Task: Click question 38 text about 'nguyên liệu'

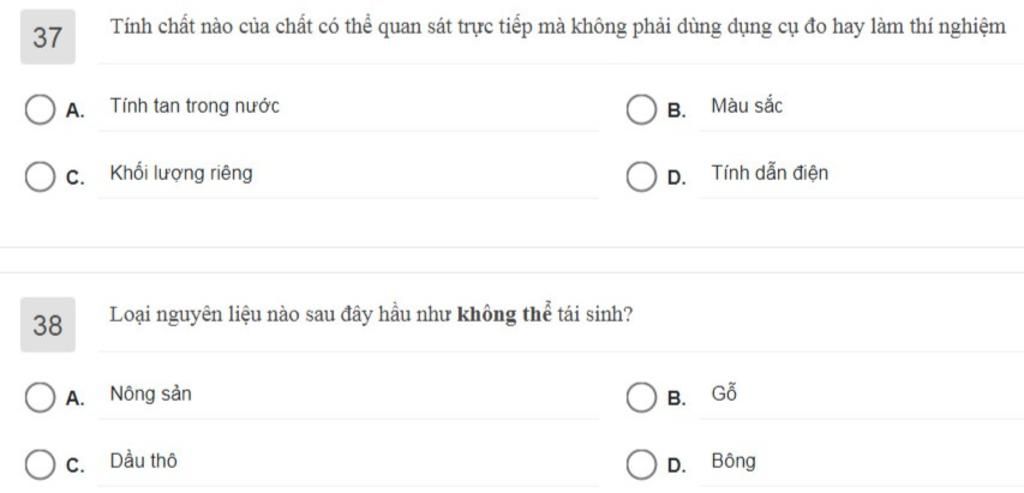Action: click(x=371, y=315)
